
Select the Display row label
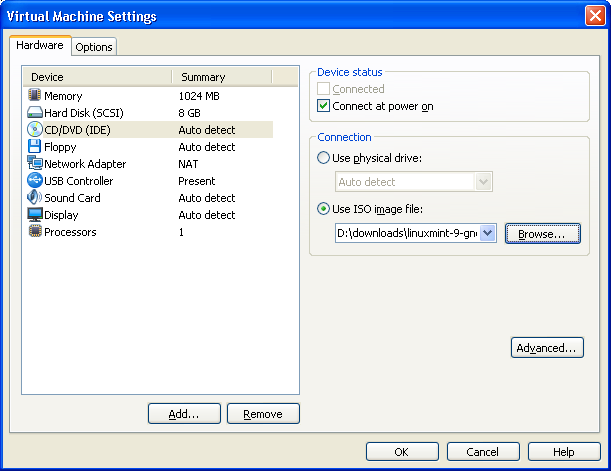61,215
